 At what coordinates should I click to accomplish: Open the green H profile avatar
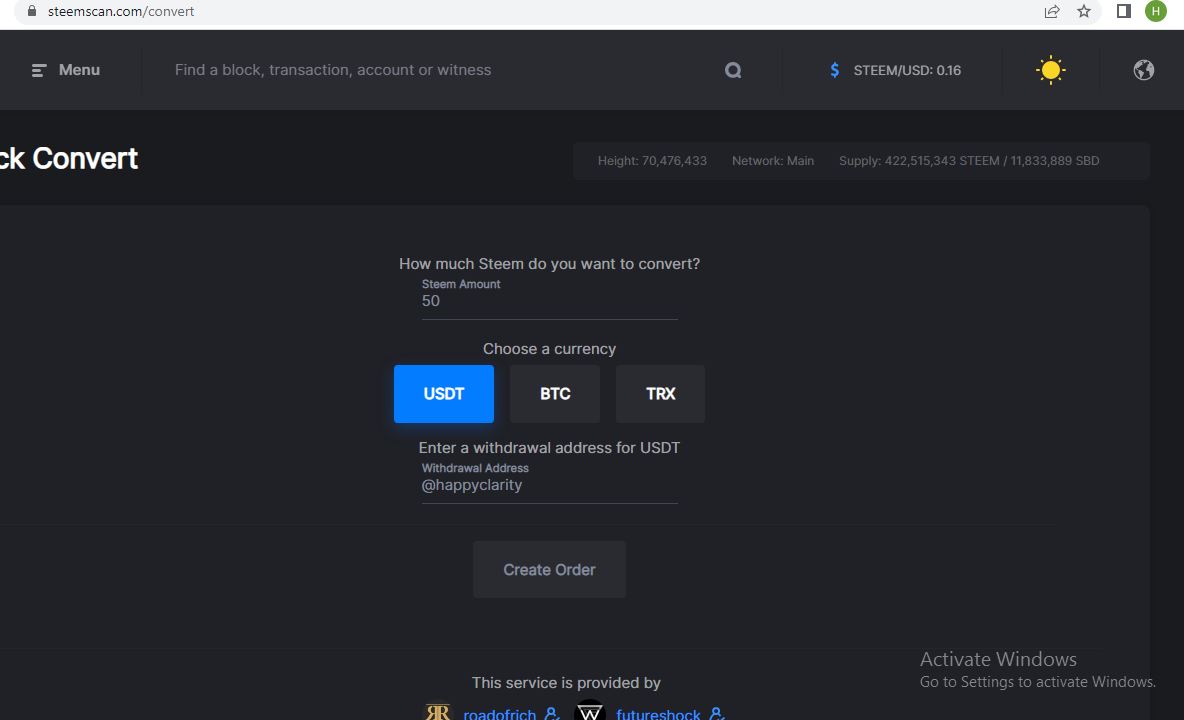point(1155,11)
